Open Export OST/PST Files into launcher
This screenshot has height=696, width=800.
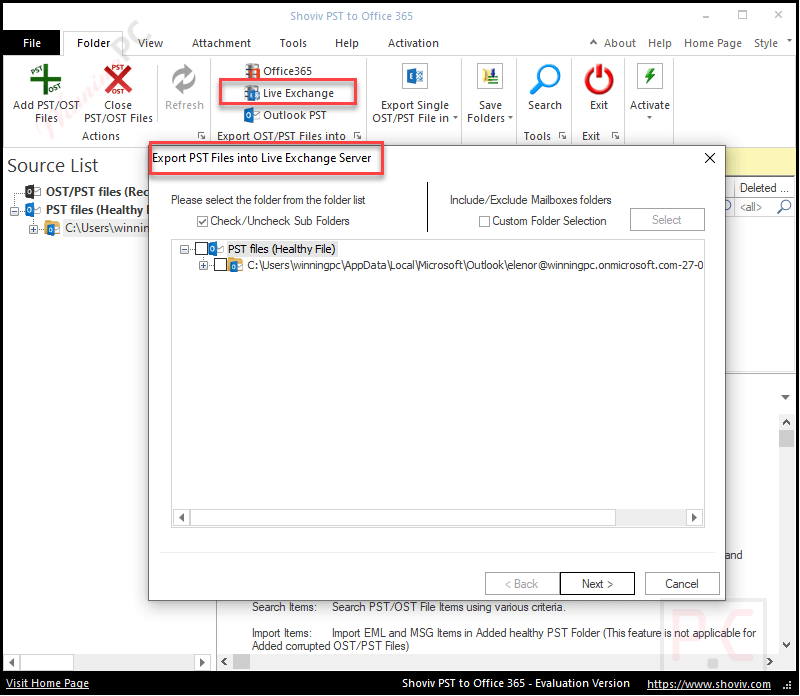coord(358,136)
